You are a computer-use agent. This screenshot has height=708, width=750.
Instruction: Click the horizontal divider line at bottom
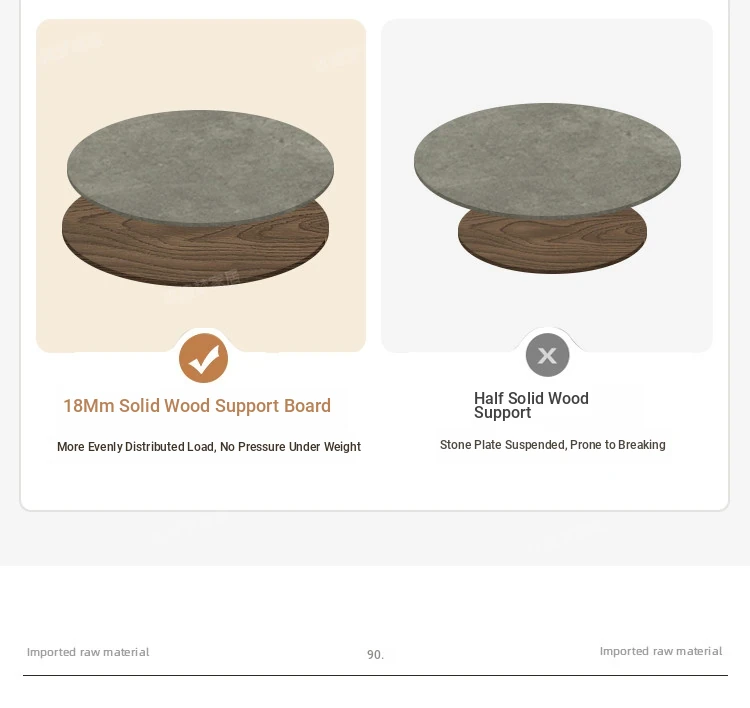(375, 675)
